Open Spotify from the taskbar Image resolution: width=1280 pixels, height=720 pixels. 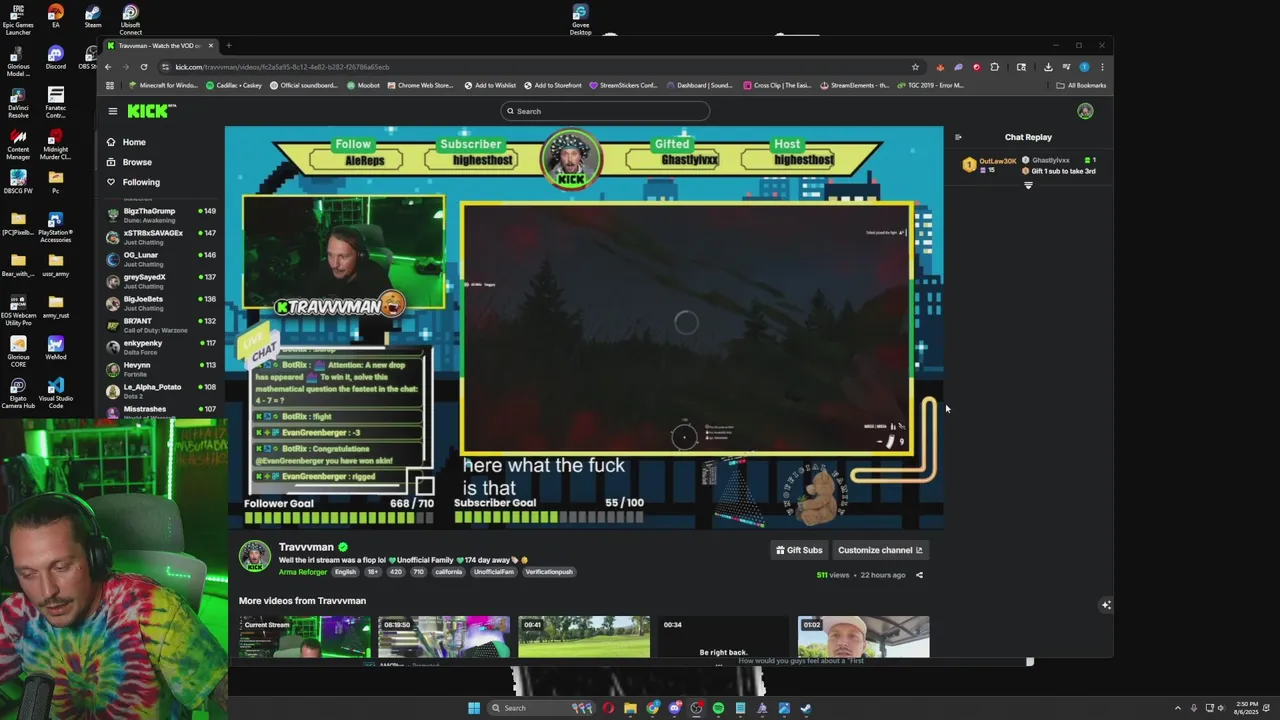718,708
